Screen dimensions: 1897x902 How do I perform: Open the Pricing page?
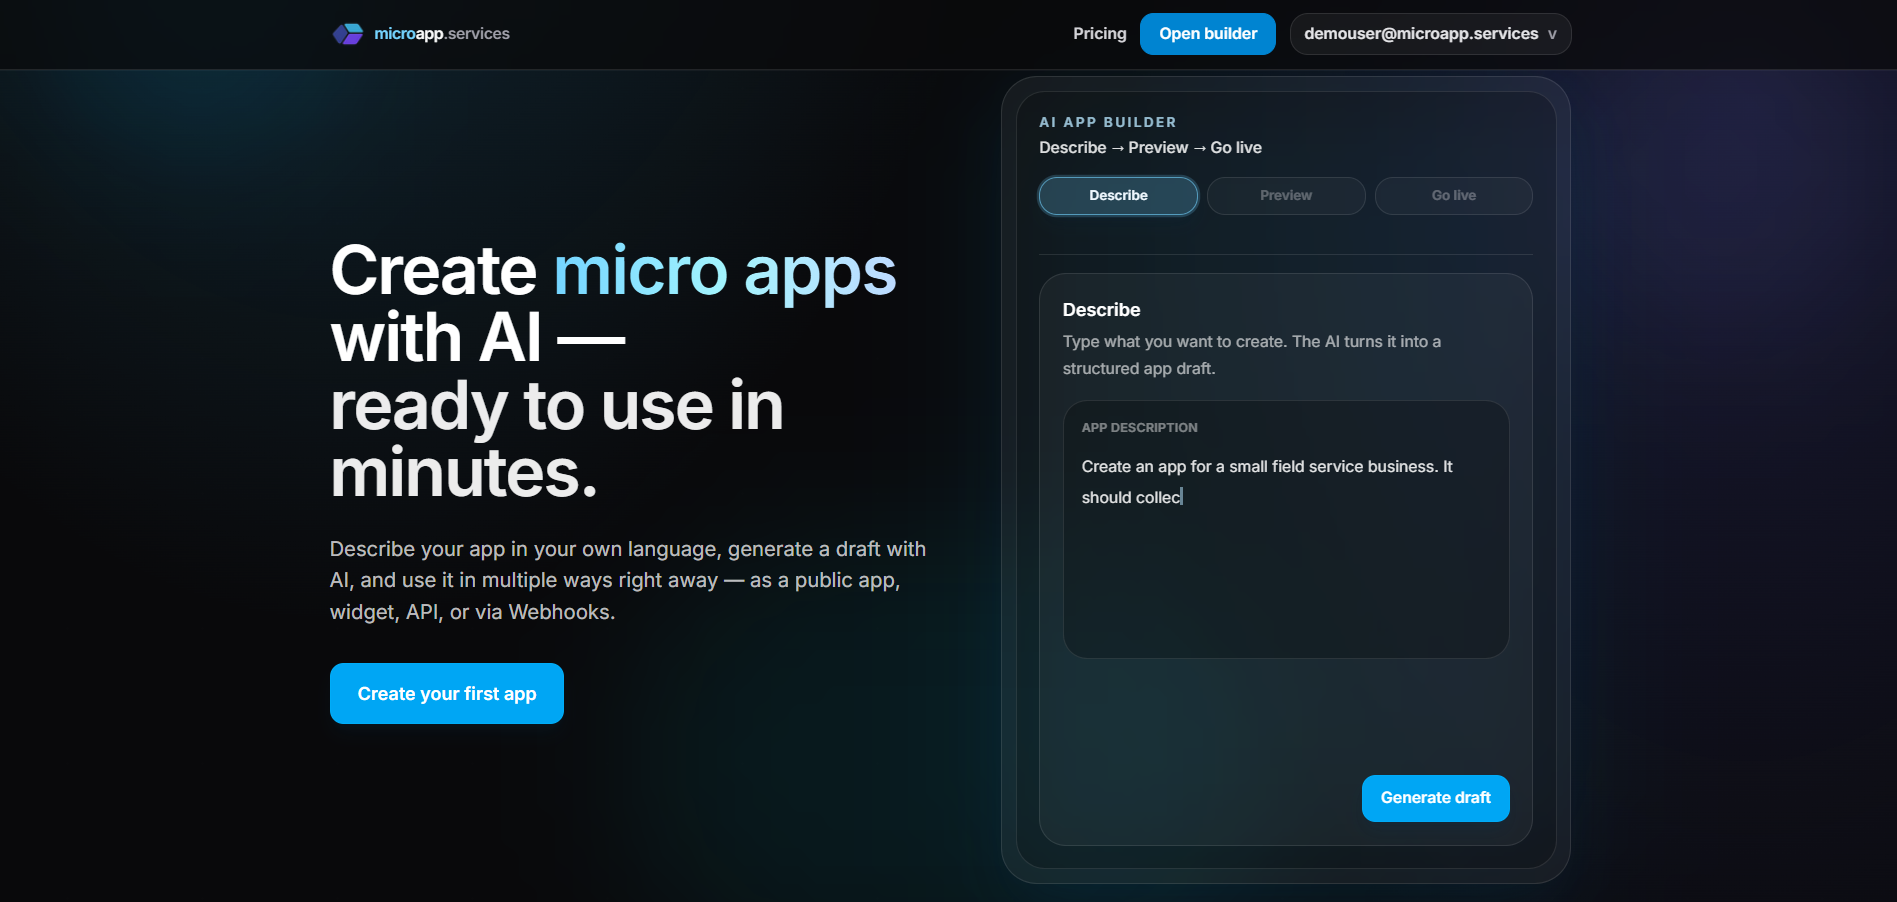(x=1099, y=33)
